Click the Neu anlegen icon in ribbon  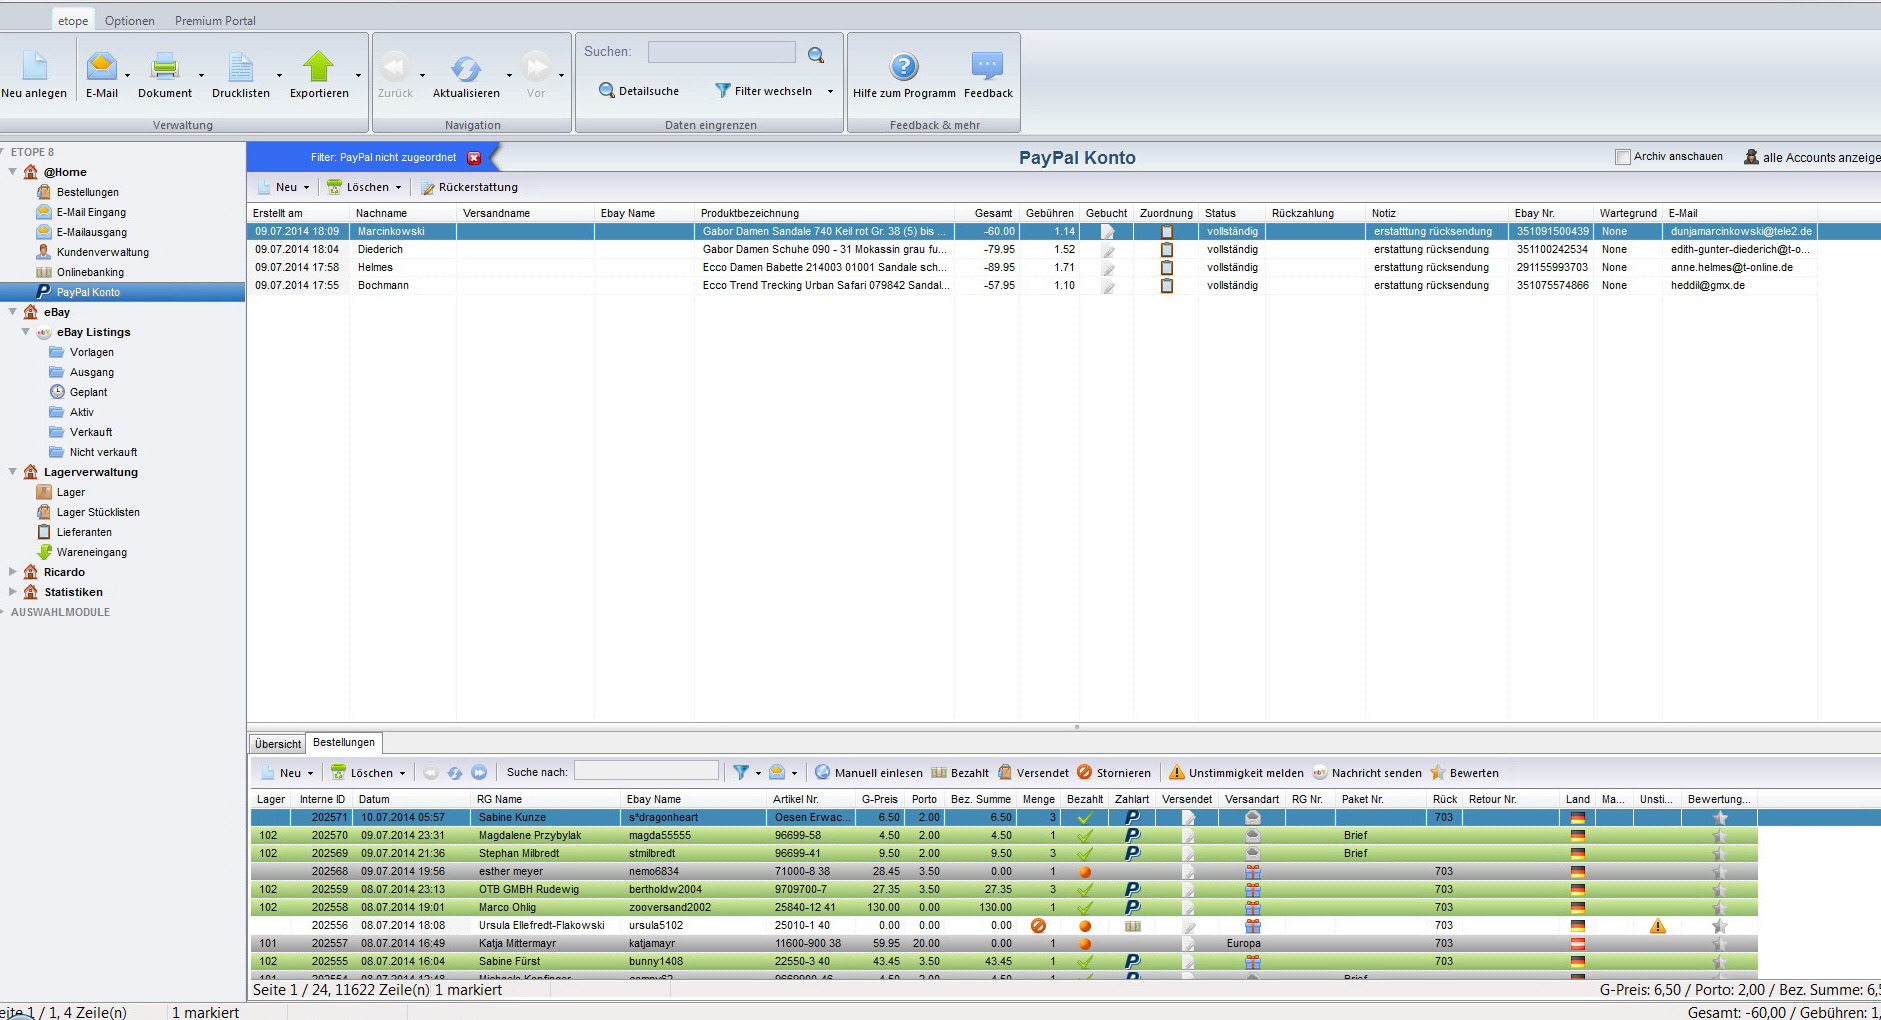35,67
